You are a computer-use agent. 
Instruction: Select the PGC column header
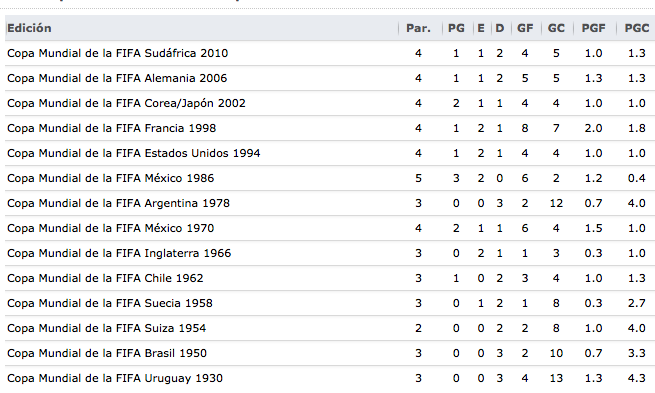coord(637,28)
